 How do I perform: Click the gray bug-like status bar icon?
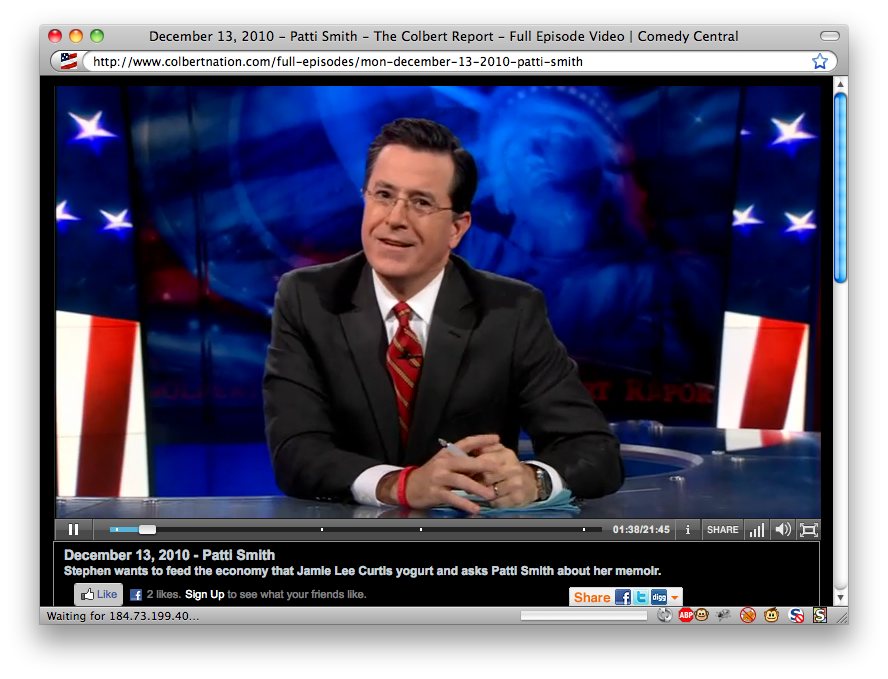(x=723, y=615)
